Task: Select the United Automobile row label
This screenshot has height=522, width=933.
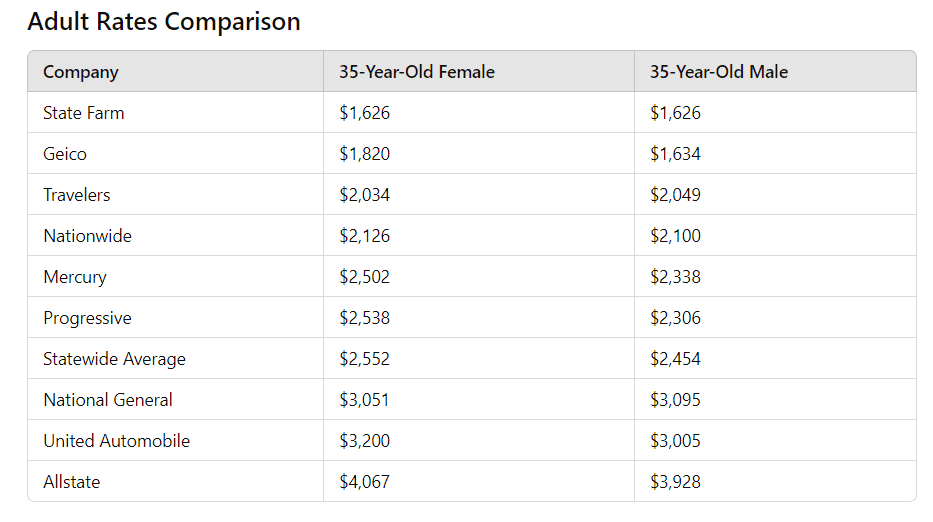Action: tap(116, 441)
